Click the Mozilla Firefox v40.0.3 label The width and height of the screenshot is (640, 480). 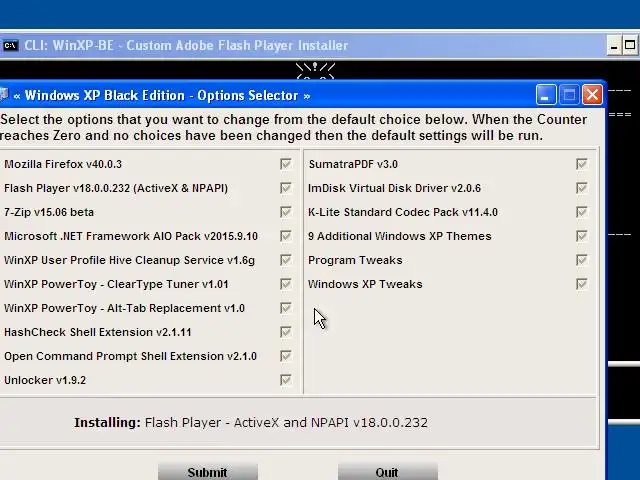63,164
